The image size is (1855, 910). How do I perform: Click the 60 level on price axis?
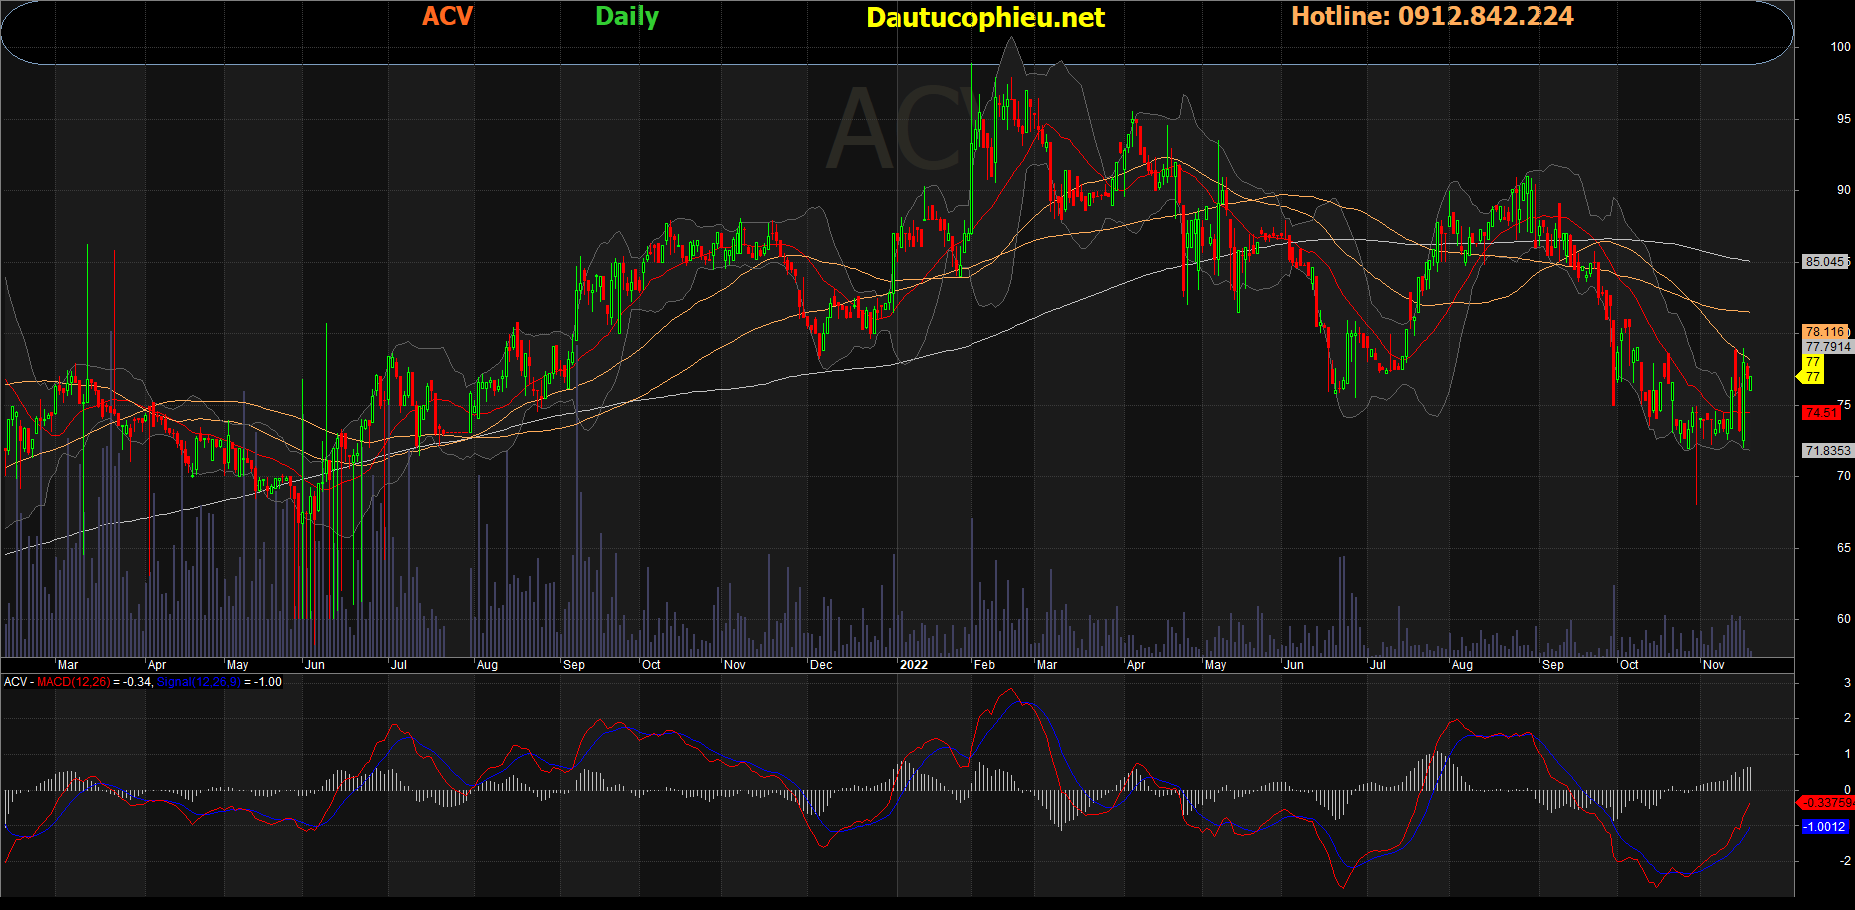tap(1843, 619)
